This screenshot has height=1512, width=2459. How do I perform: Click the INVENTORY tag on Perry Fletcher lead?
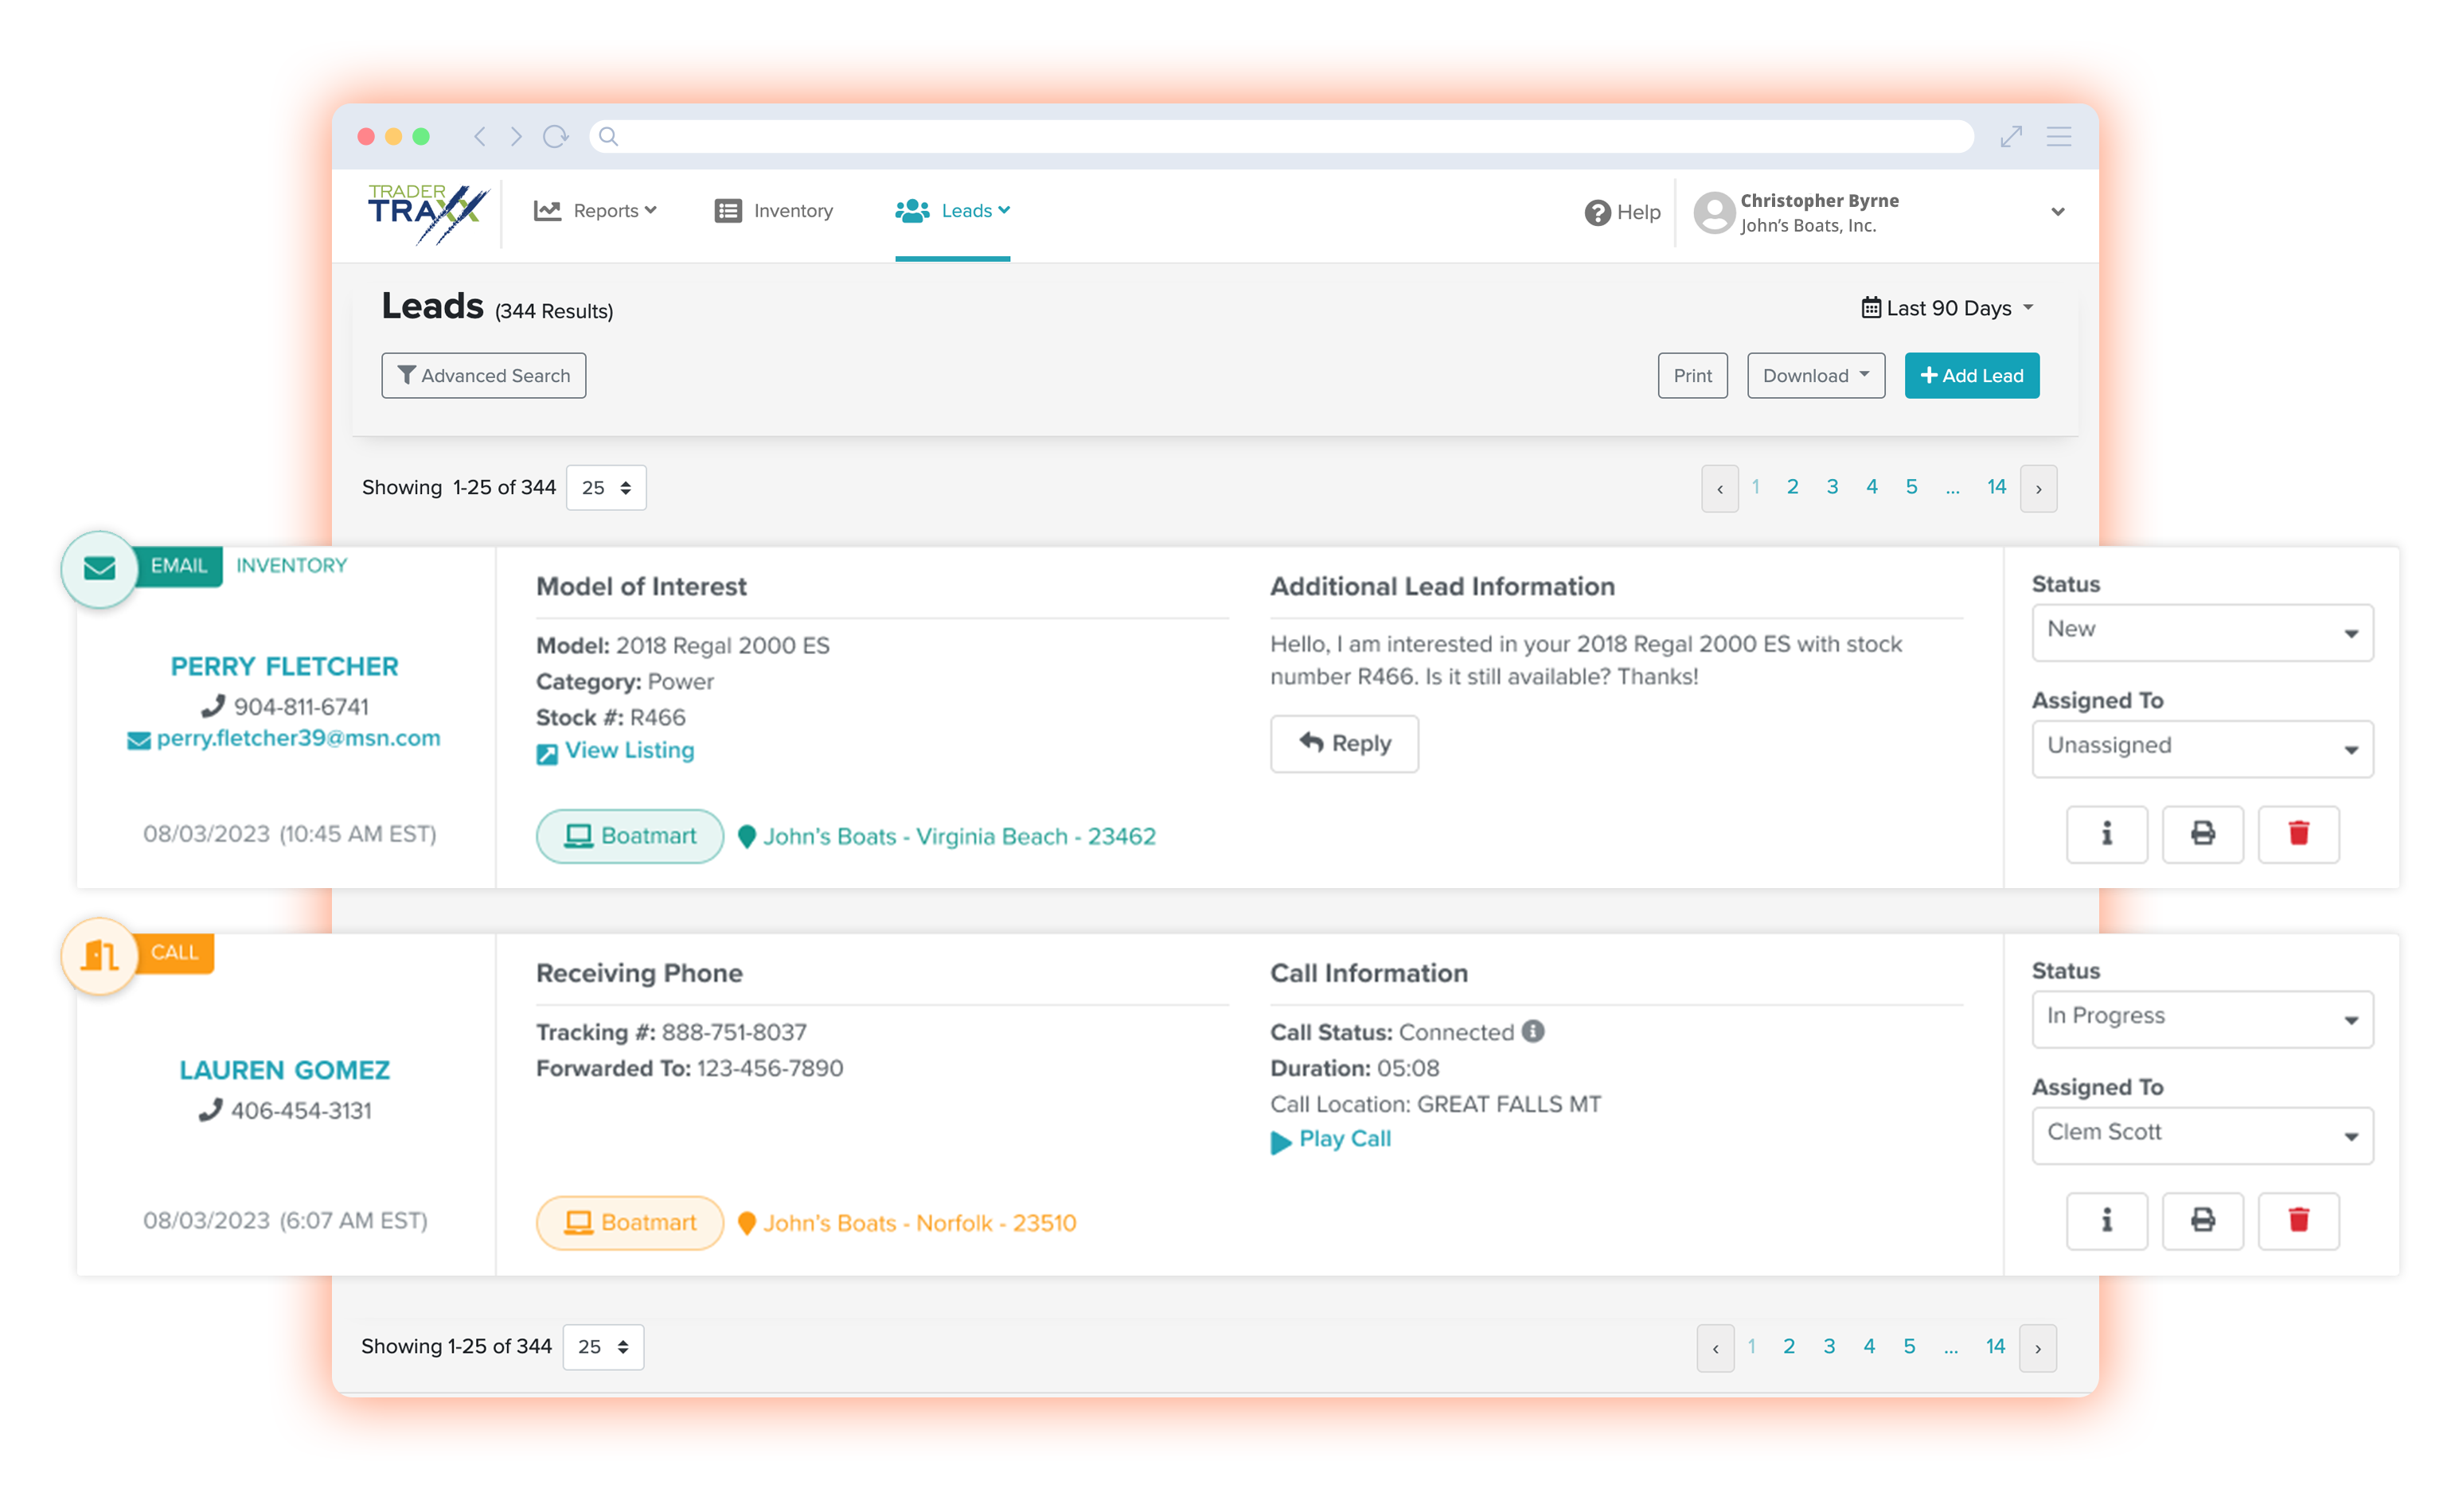[291, 565]
